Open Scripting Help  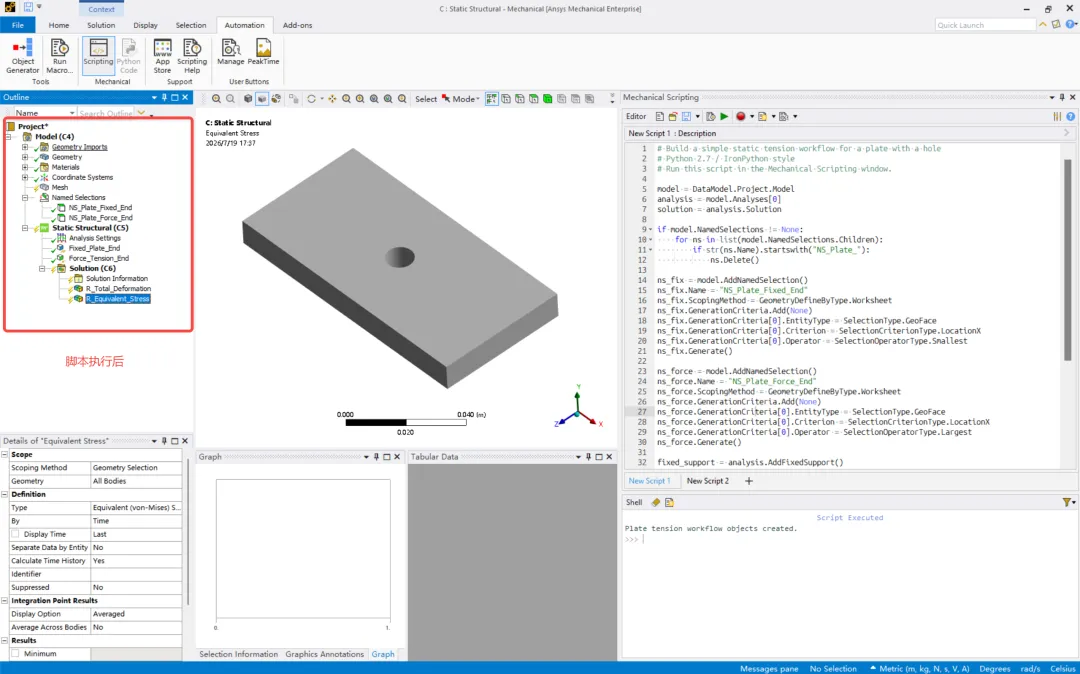192,56
